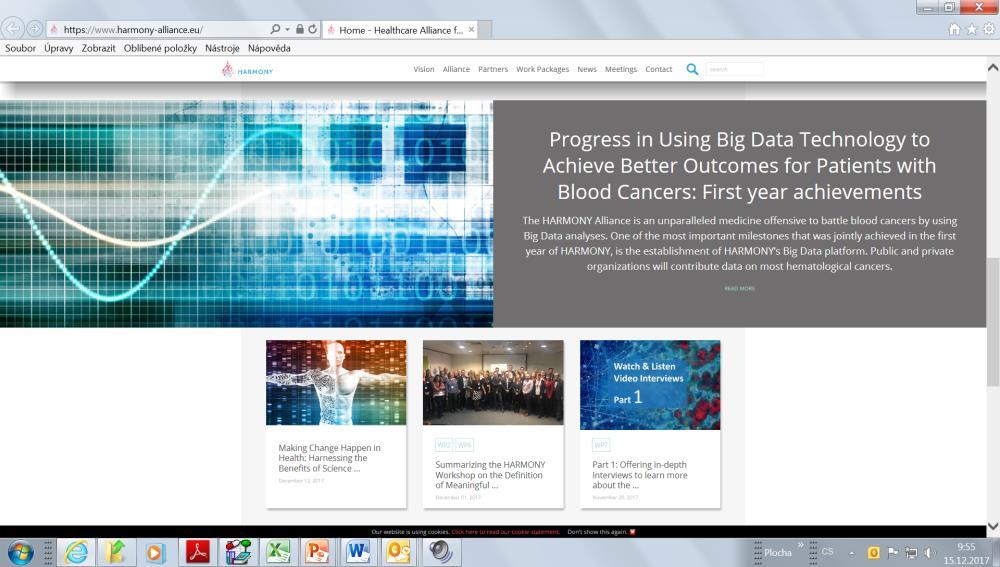
Task: Open Internet Explorer from taskbar
Action: coord(76,552)
